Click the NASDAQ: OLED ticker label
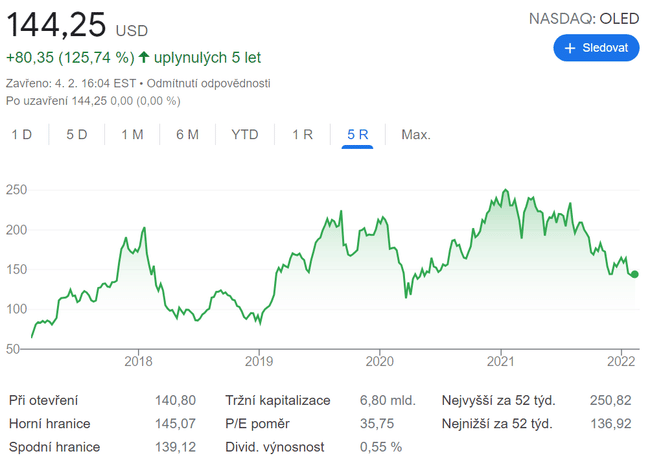The width and height of the screenshot is (650, 465). 583,18
